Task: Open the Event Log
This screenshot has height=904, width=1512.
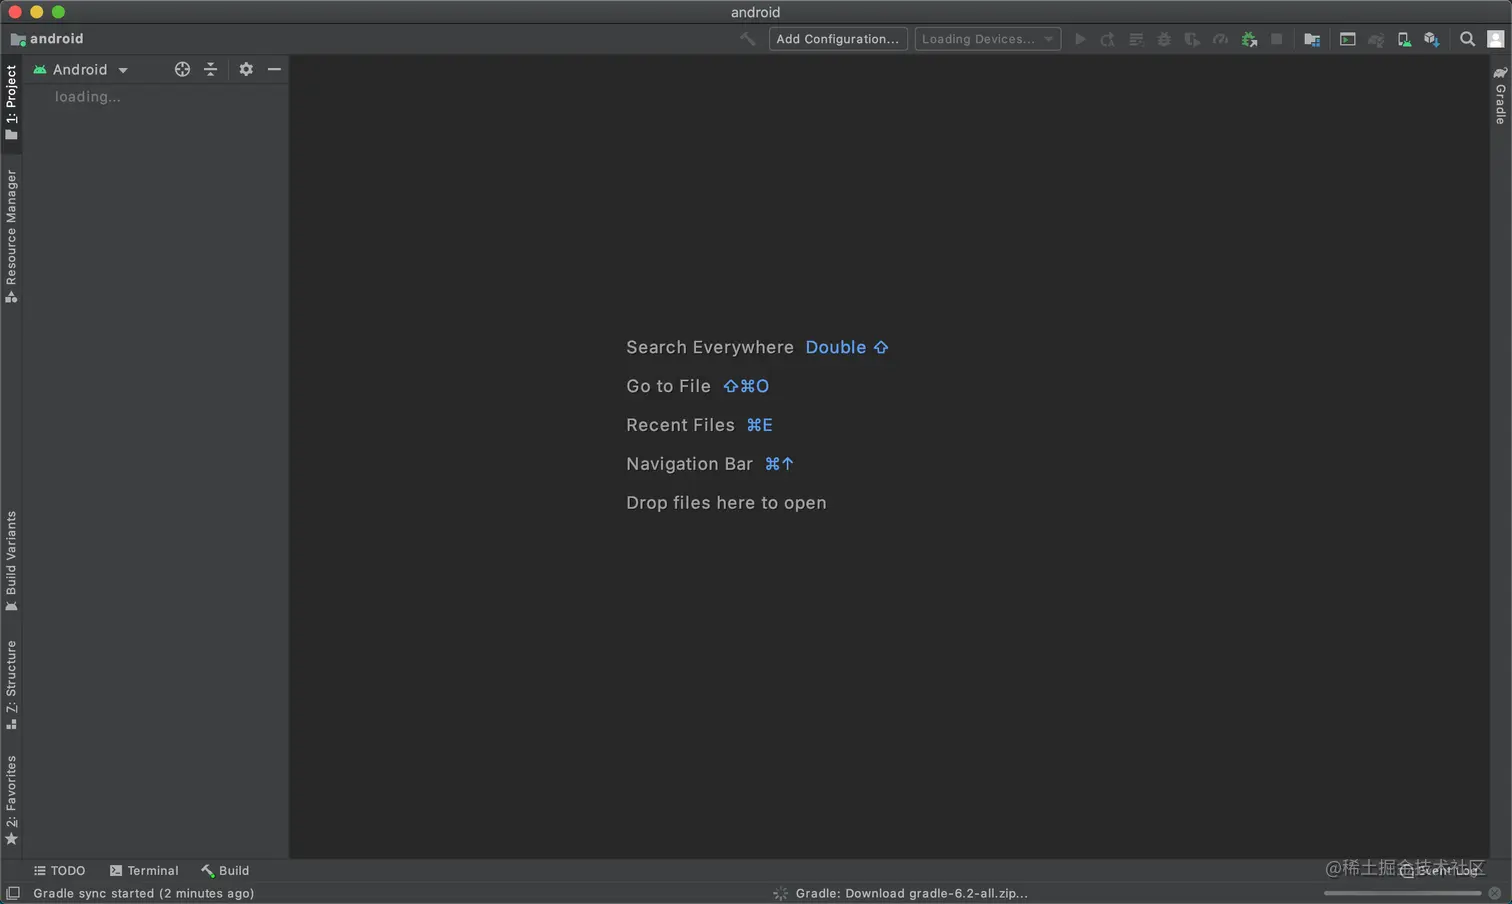Action: (1440, 870)
